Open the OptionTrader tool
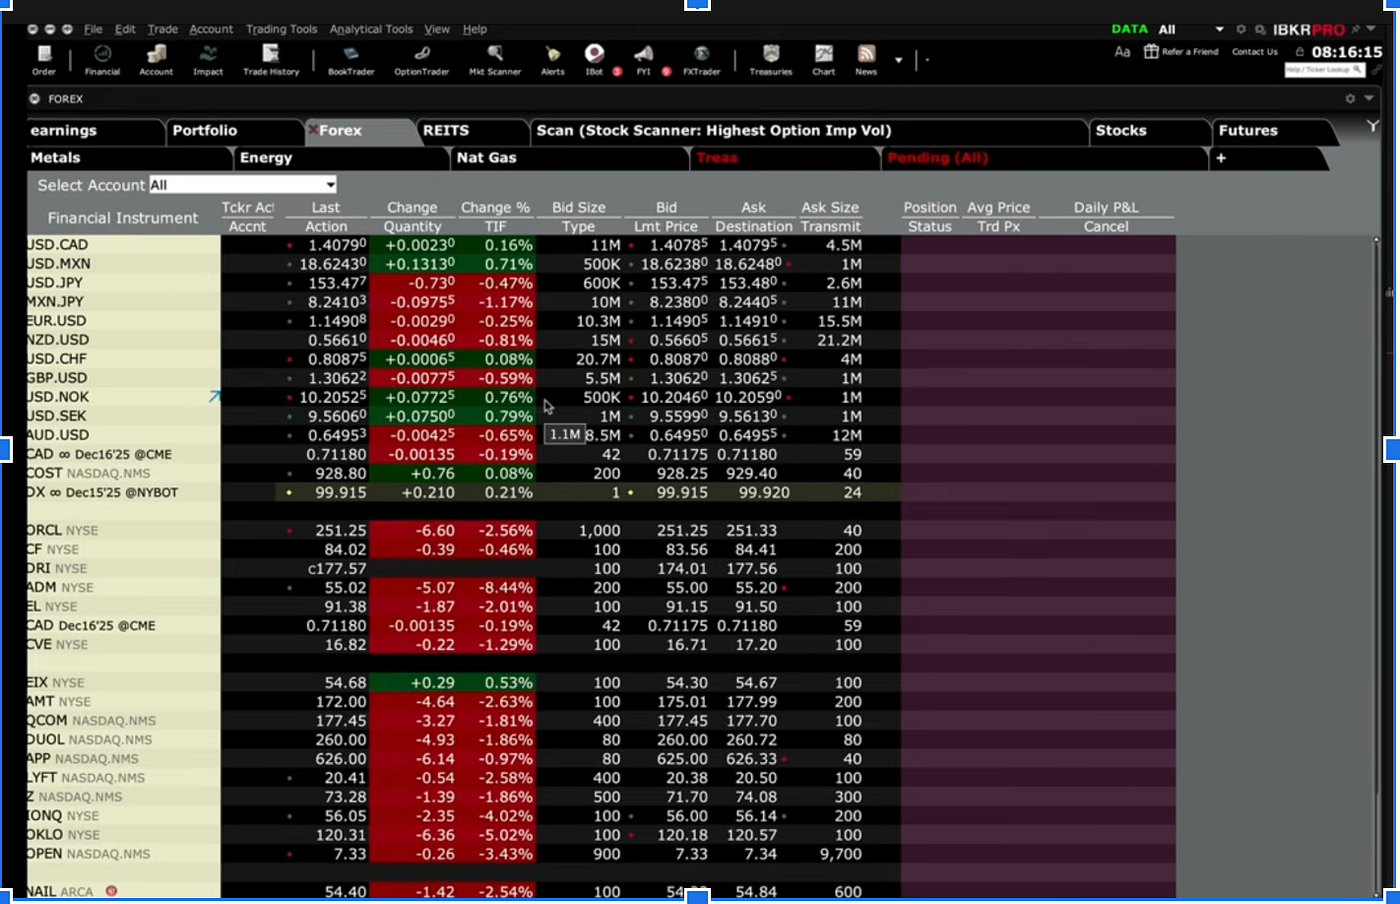Screen dimensions: 1400x904 tap(422, 59)
